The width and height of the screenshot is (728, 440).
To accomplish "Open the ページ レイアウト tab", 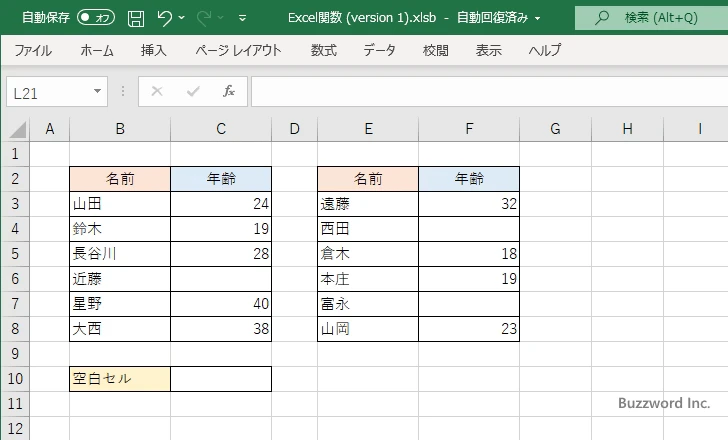I will [238, 50].
